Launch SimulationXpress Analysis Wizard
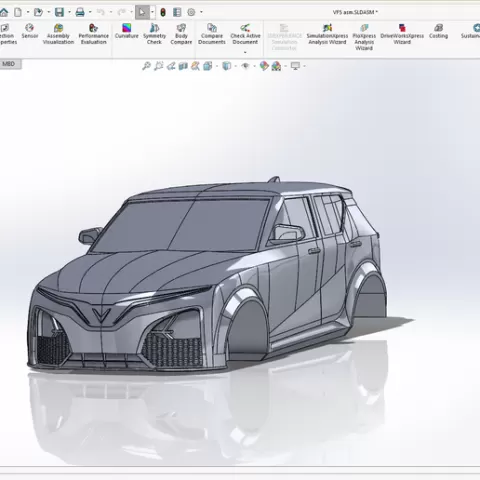This screenshot has height=480, width=480. coord(327,34)
